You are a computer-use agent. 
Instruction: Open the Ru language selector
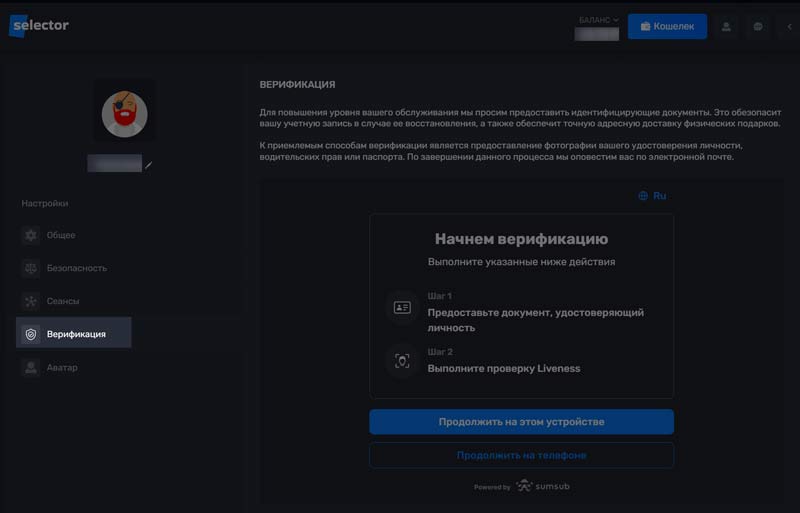pyautogui.click(x=659, y=196)
